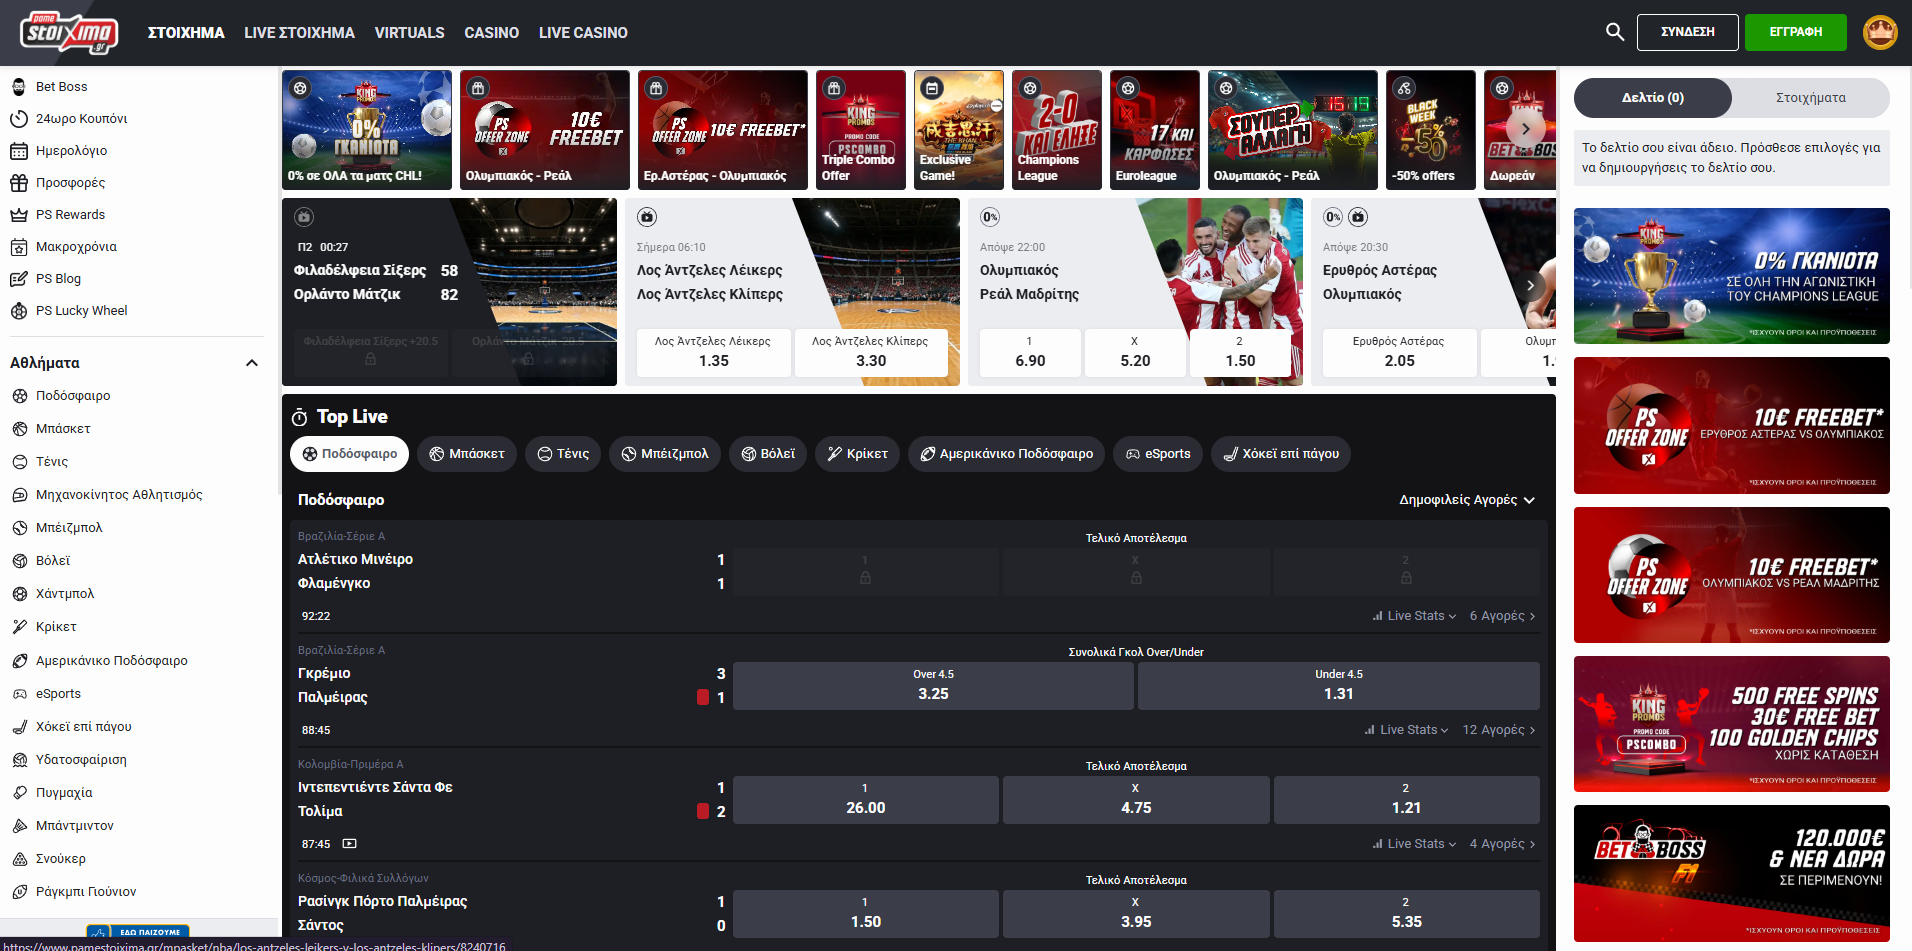Switch betslip to Στοιχήματα view
Screen dimensions: 1912x951
[1810, 98]
